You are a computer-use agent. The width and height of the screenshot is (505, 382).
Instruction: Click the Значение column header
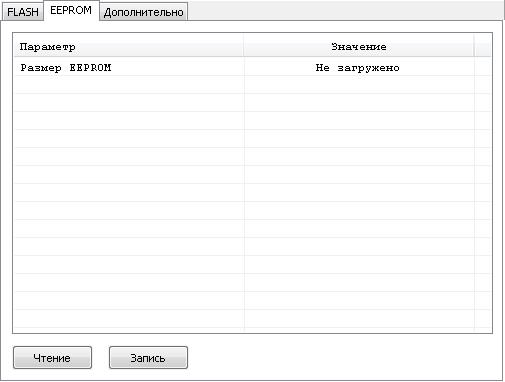pyautogui.click(x=359, y=47)
